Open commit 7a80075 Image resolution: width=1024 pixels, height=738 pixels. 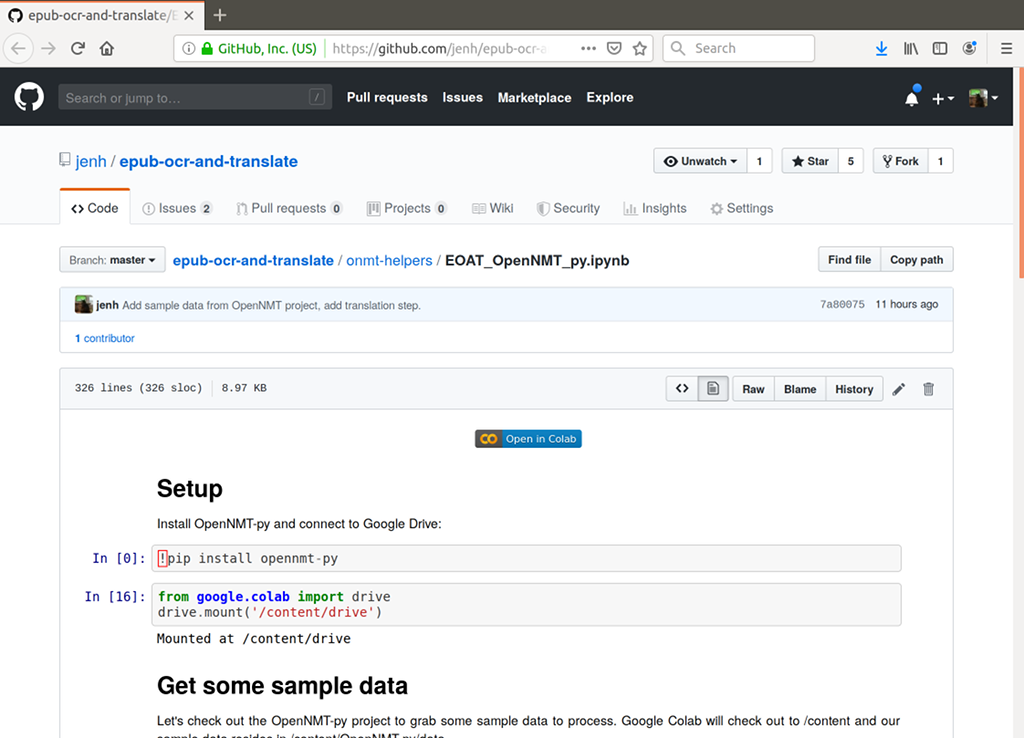point(842,304)
